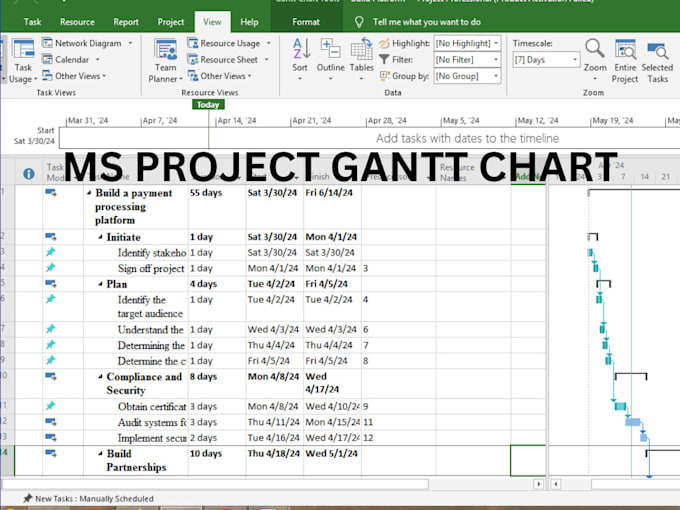Click the Obtain certificat Gantt bar
The width and height of the screenshot is (680, 510).
(620, 406)
